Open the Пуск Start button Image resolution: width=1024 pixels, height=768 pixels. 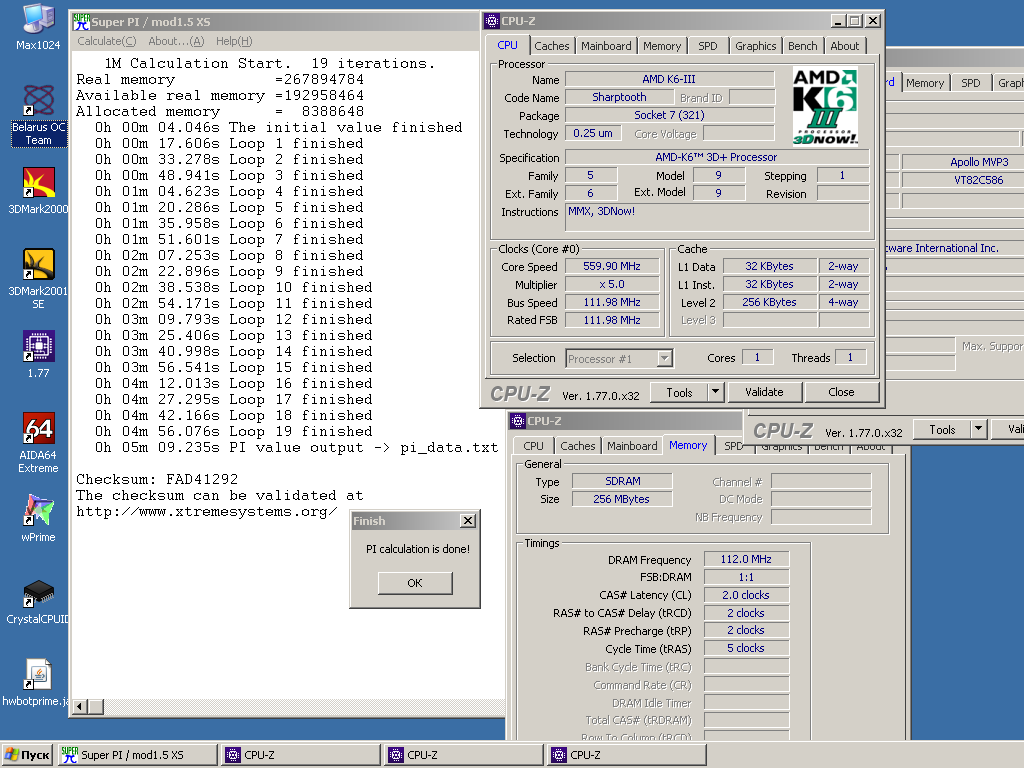[27, 755]
